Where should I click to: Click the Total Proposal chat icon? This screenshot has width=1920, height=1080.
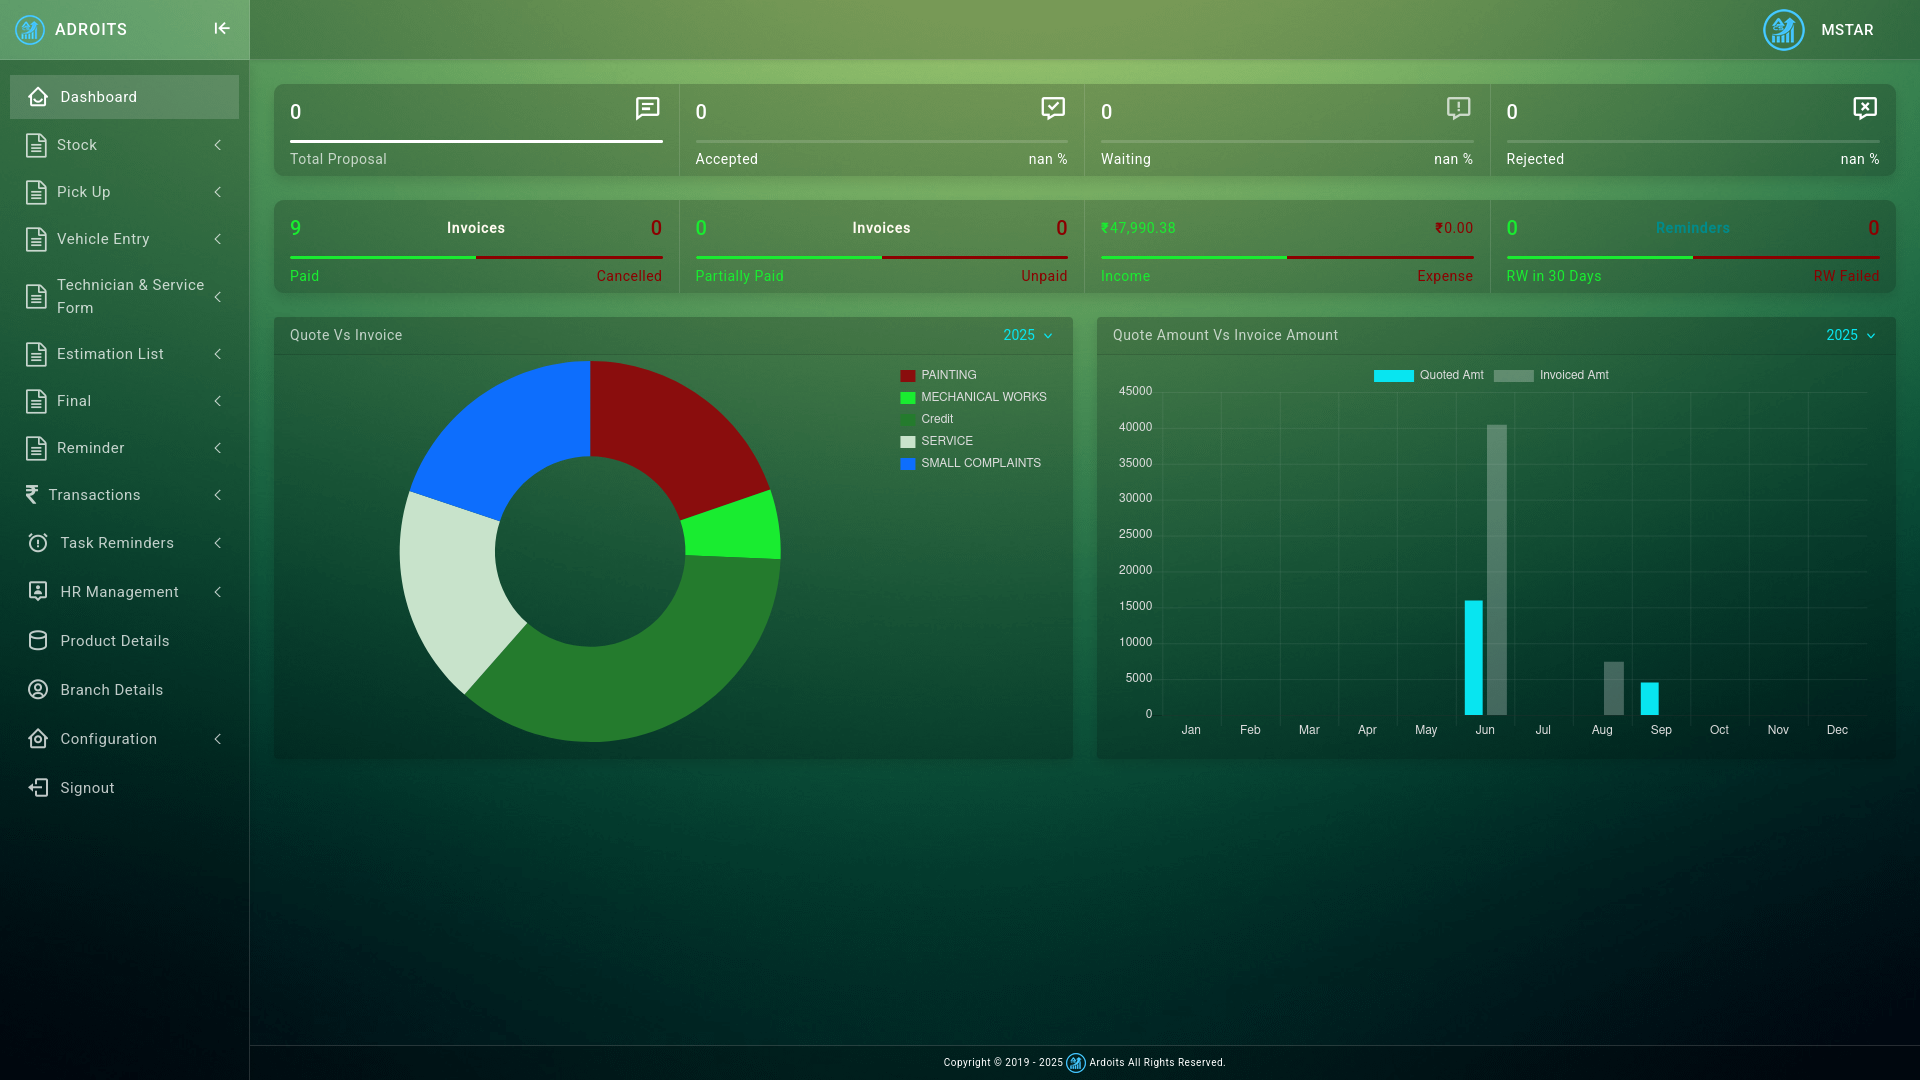coord(647,108)
